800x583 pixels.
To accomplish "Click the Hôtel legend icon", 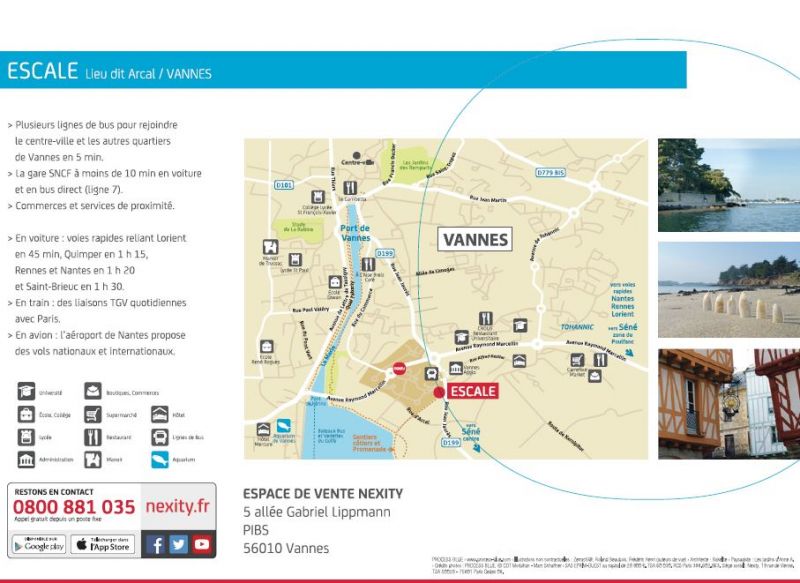I will pos(160,414).
